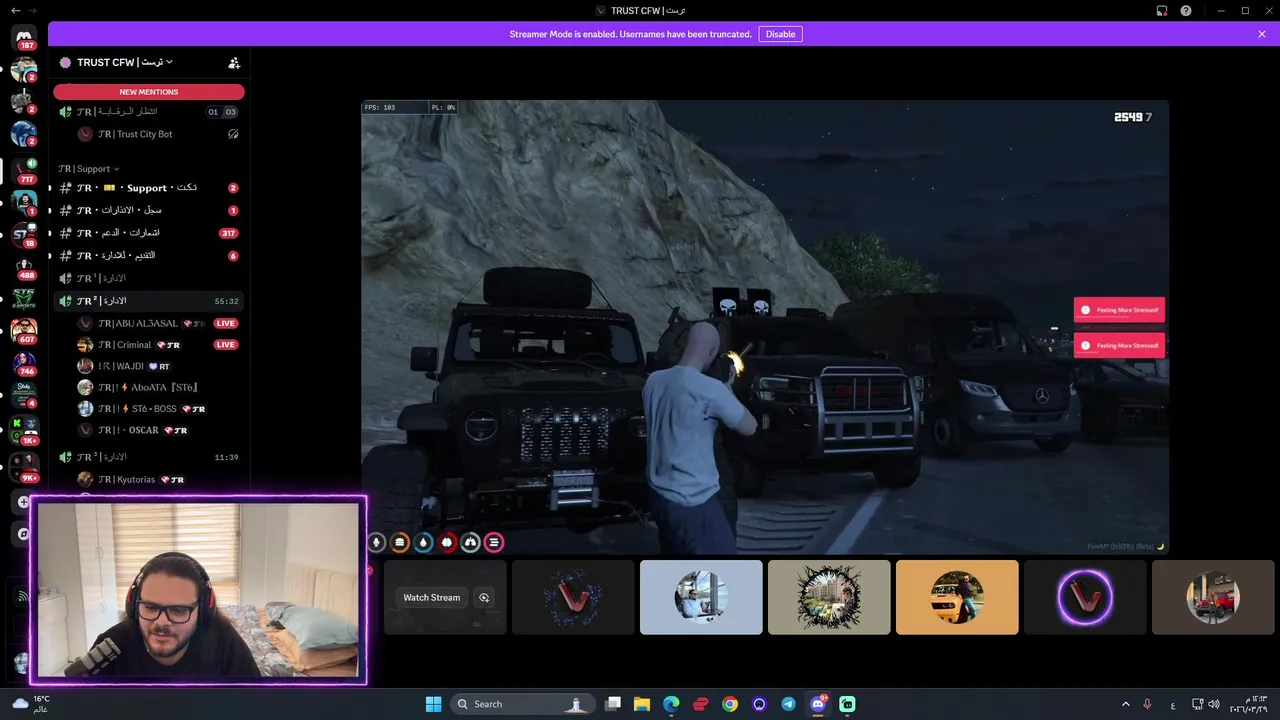The height and width of the screenshot is (720, 1280).
Task: Click LIVE badge next to ABU AL3ASAL
Action: coord(226,323)
